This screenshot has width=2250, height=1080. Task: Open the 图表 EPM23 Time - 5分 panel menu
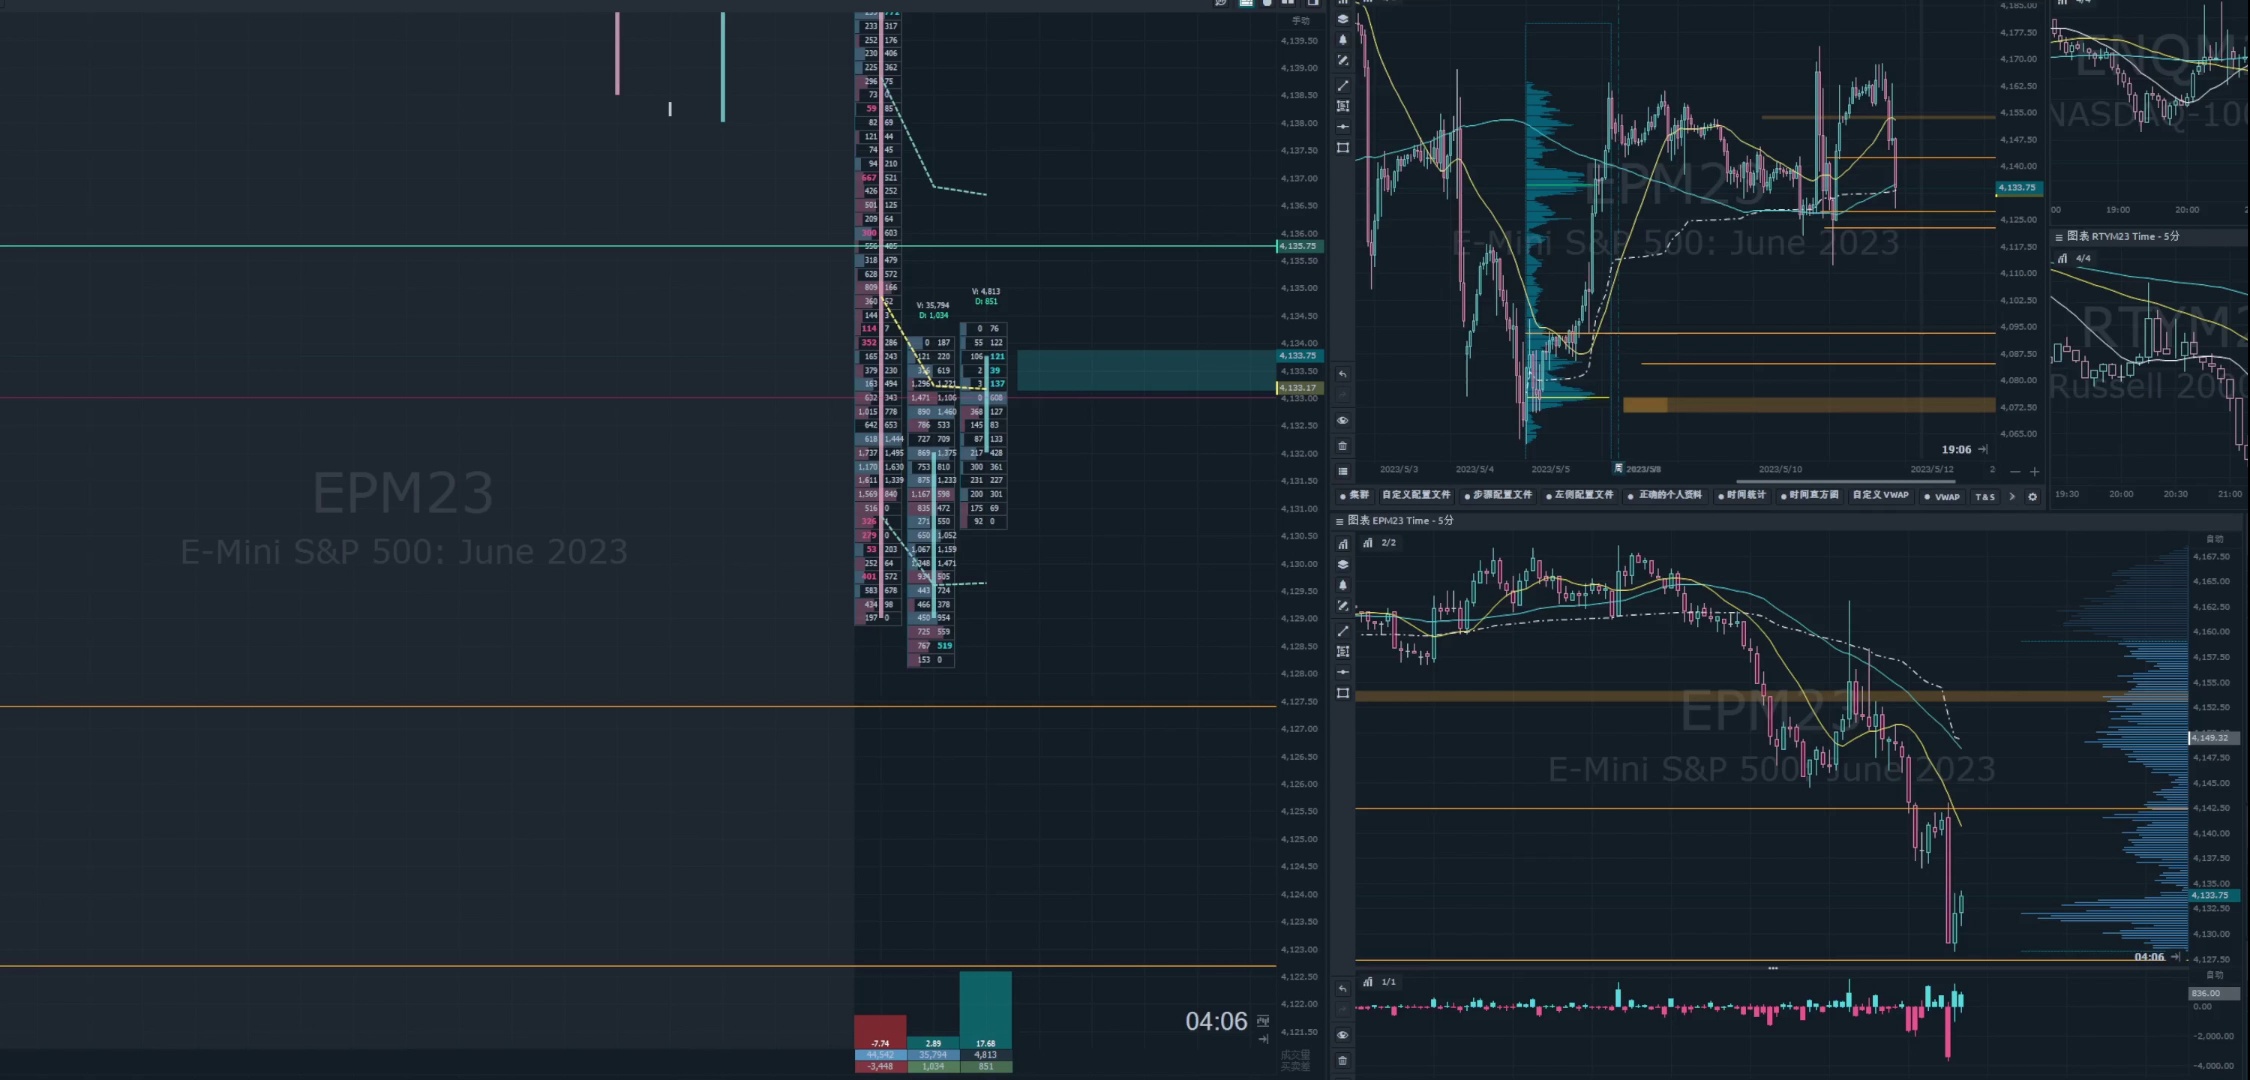point(1340,521)
